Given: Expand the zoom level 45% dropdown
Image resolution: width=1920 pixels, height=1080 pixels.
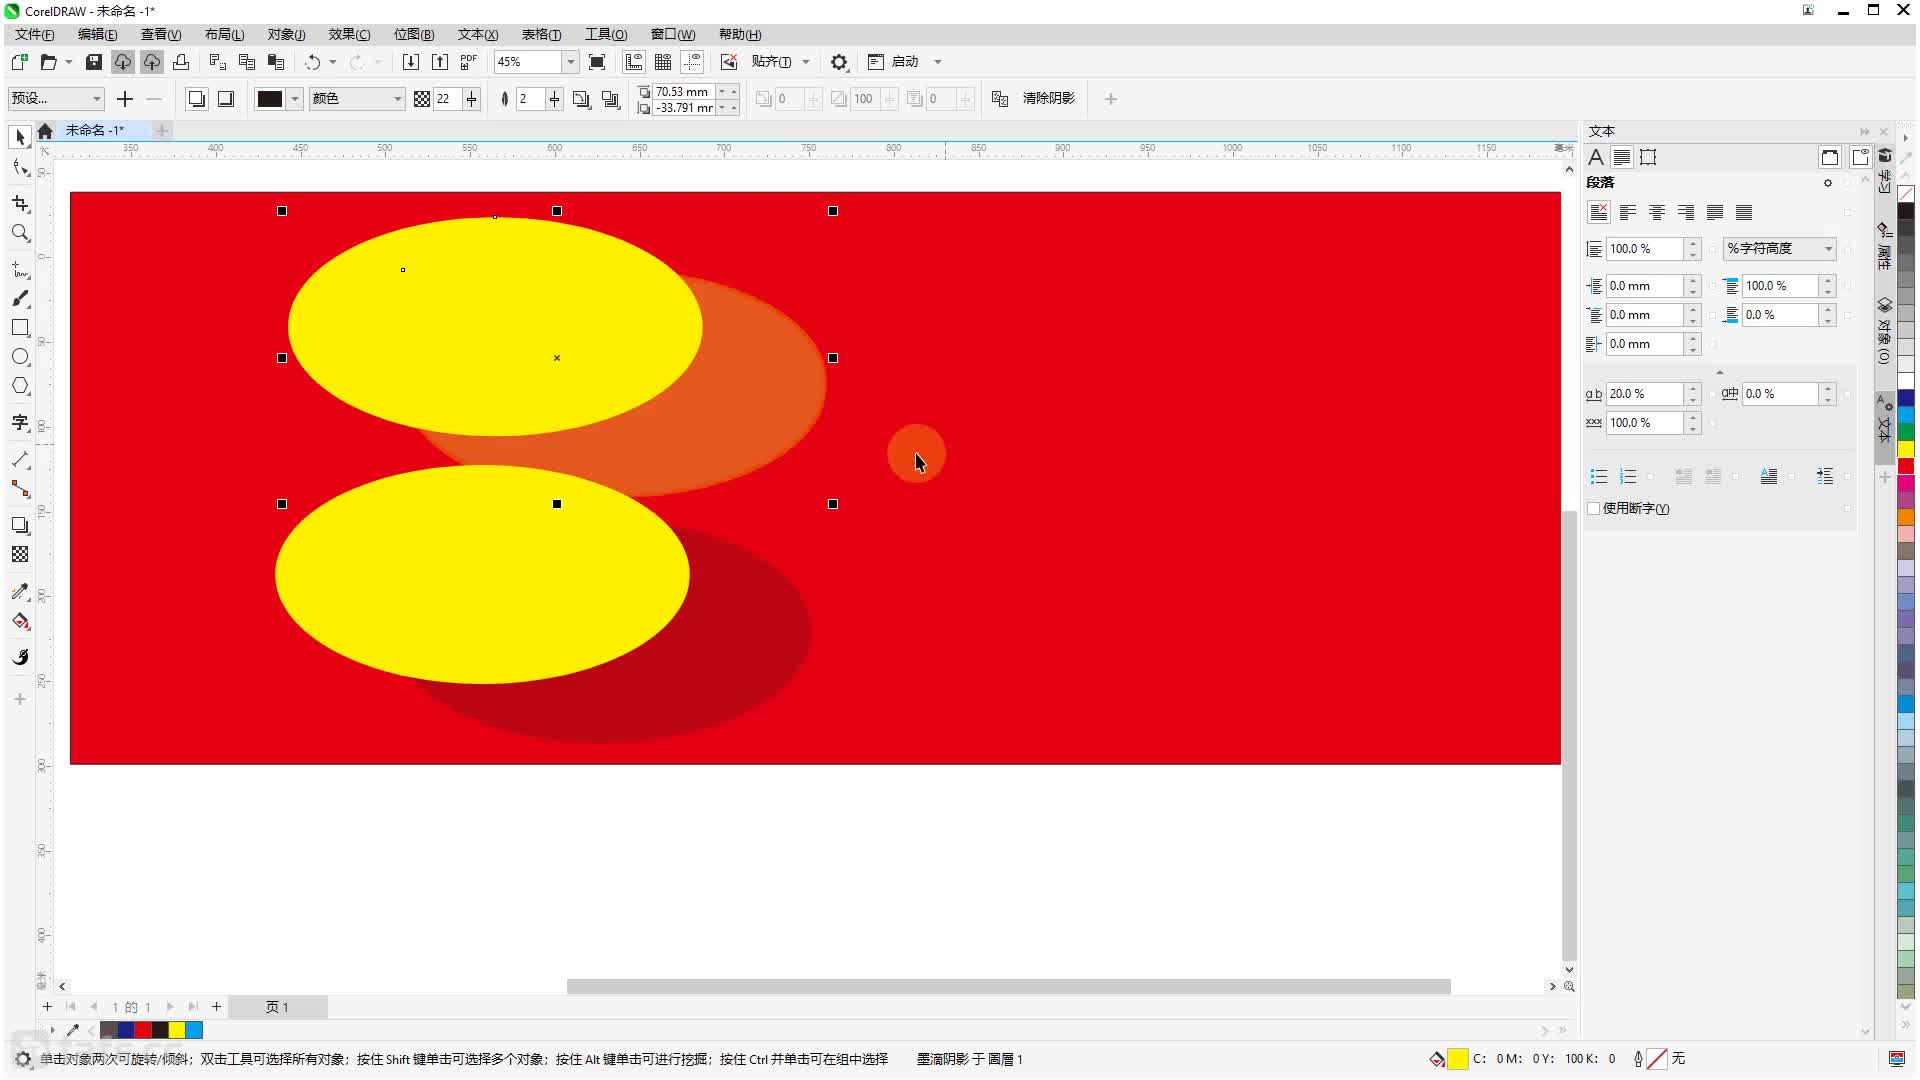Looking at the screenshot, I should coord(570,62).
